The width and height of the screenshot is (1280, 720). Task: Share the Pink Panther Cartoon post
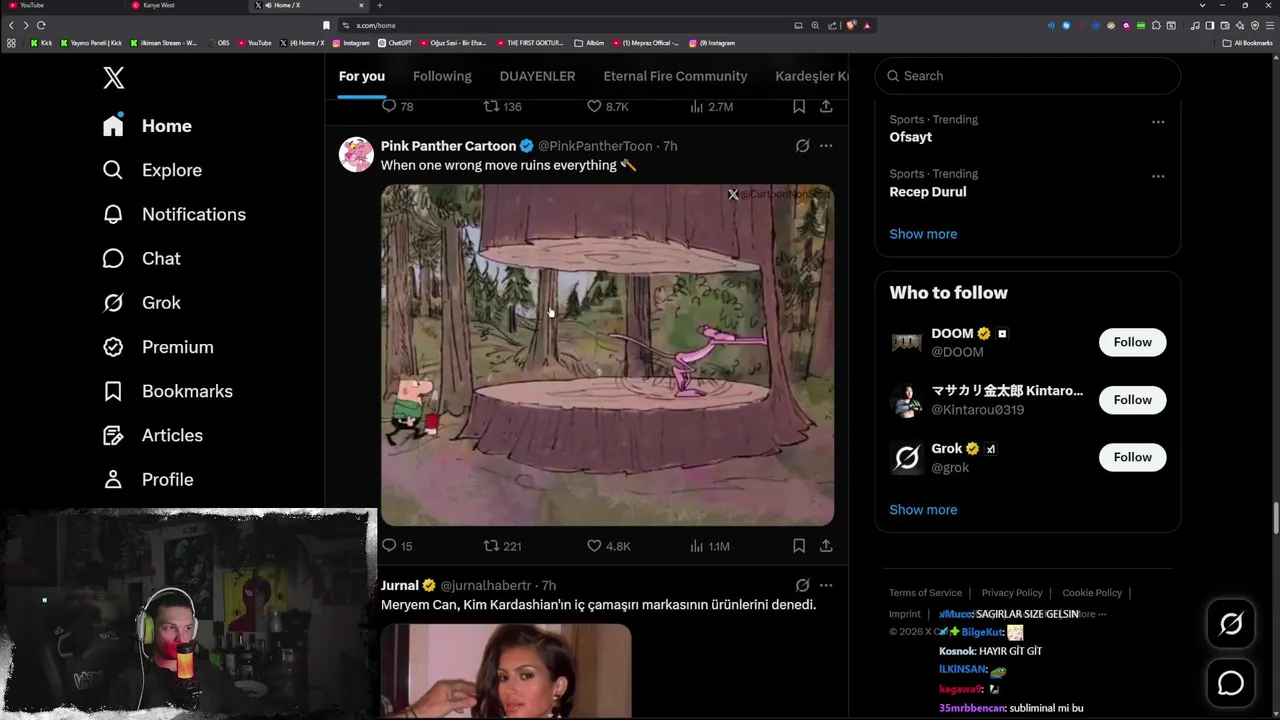click(x=826, y=546)
